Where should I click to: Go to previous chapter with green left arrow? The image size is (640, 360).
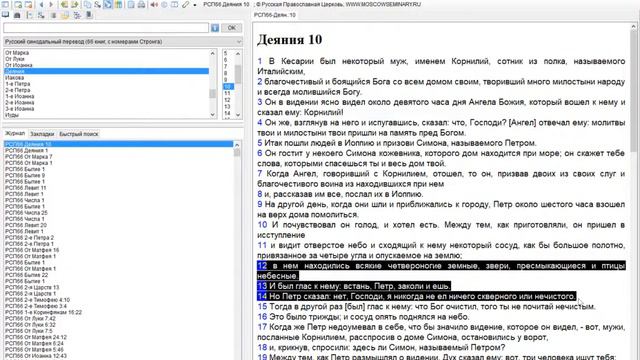[64, 4]
